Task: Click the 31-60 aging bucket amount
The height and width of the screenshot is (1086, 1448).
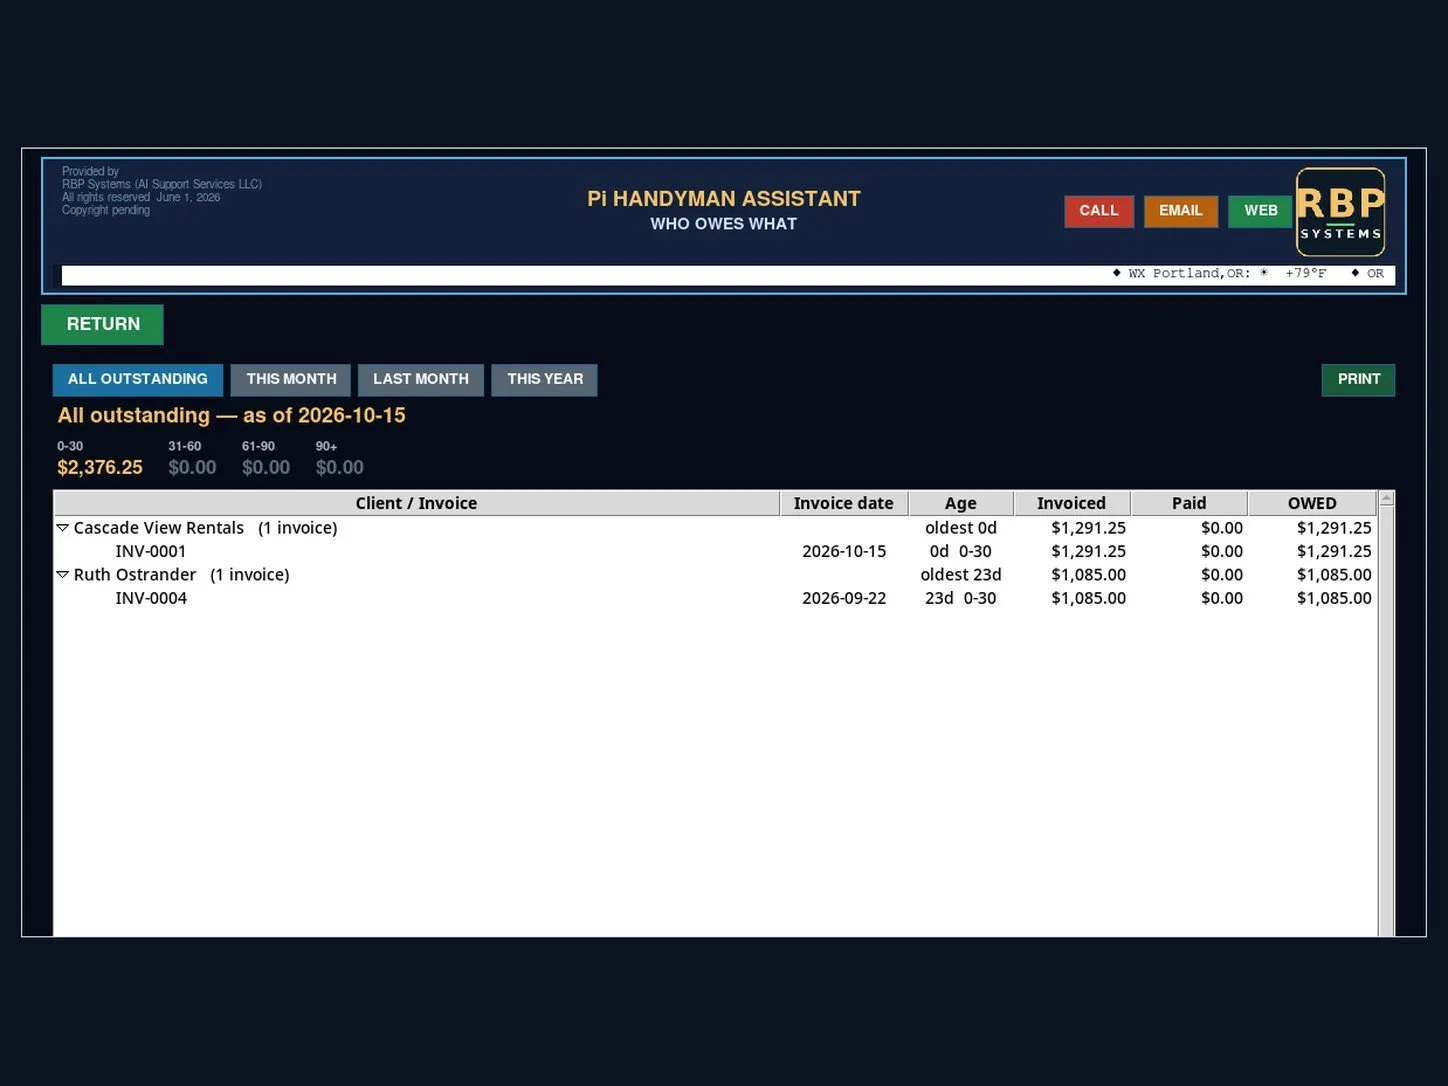Action: 192,467
